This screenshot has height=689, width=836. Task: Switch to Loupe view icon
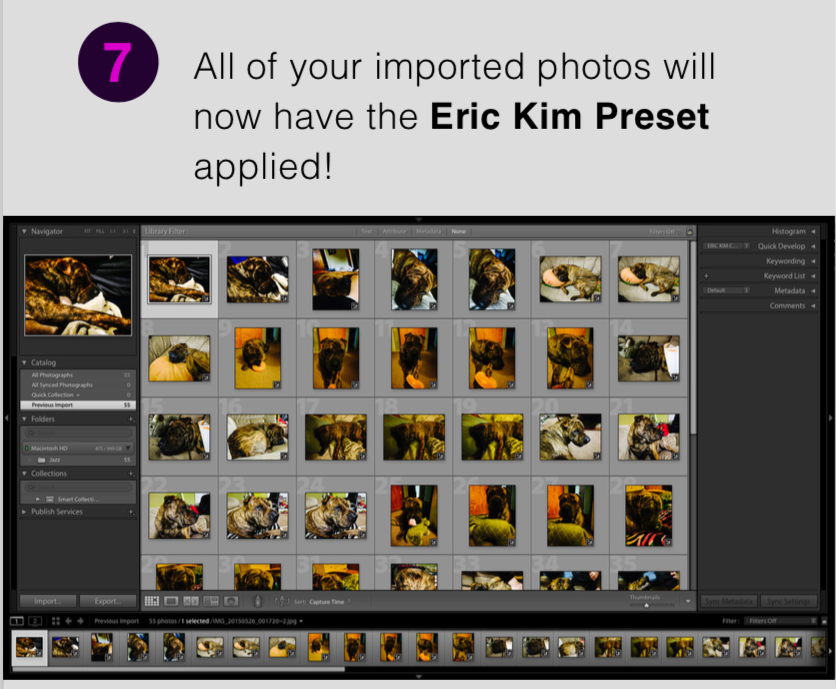[x=171, y=601]
